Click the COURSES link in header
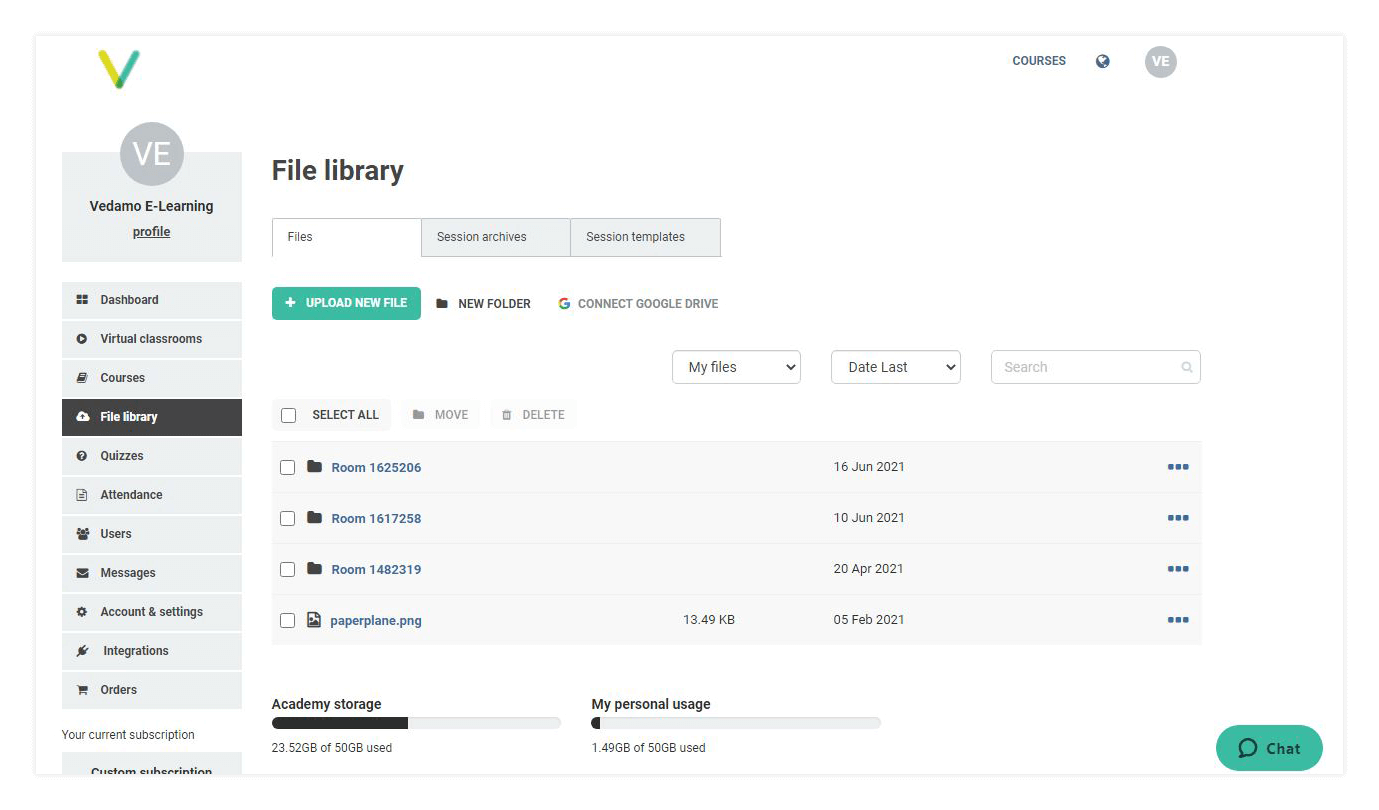Image resolution: width=1379 pixels, height=810 pixels. coord(1039,61)
